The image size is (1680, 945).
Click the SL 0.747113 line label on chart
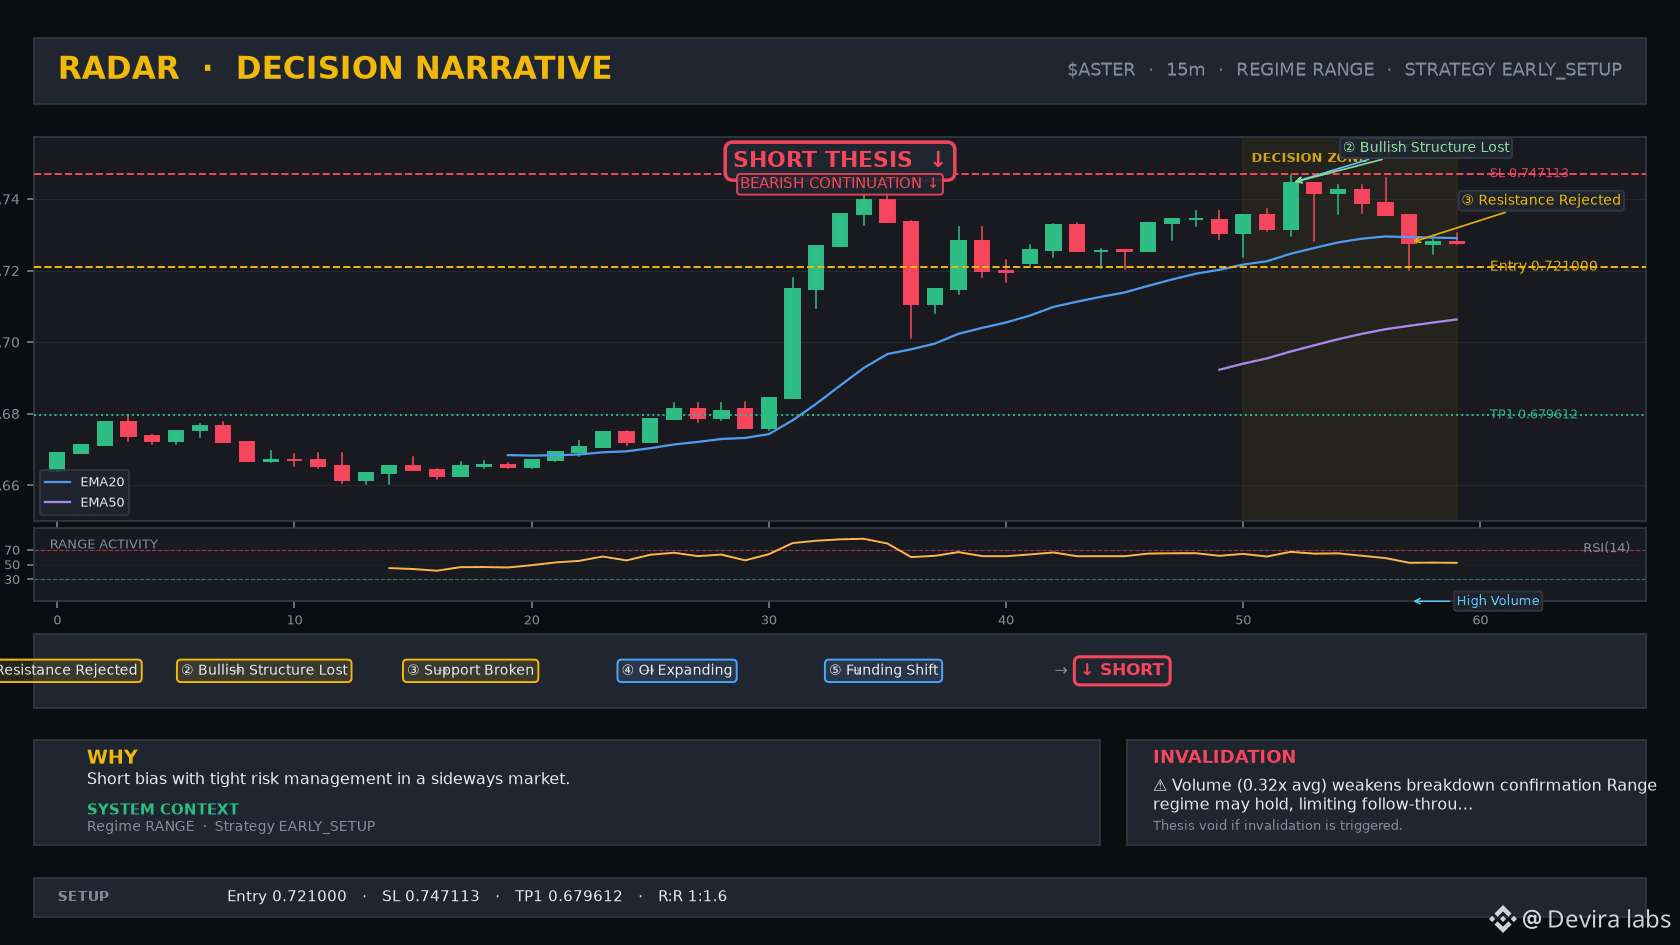pyautogui.click(x=1529, y=173)
